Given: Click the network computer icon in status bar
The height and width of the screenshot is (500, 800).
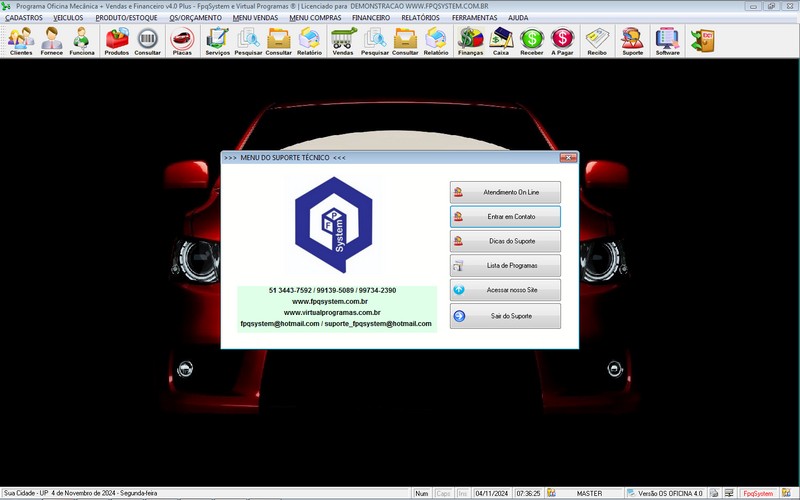Looking at the screenshot, I should pos(730,493).
